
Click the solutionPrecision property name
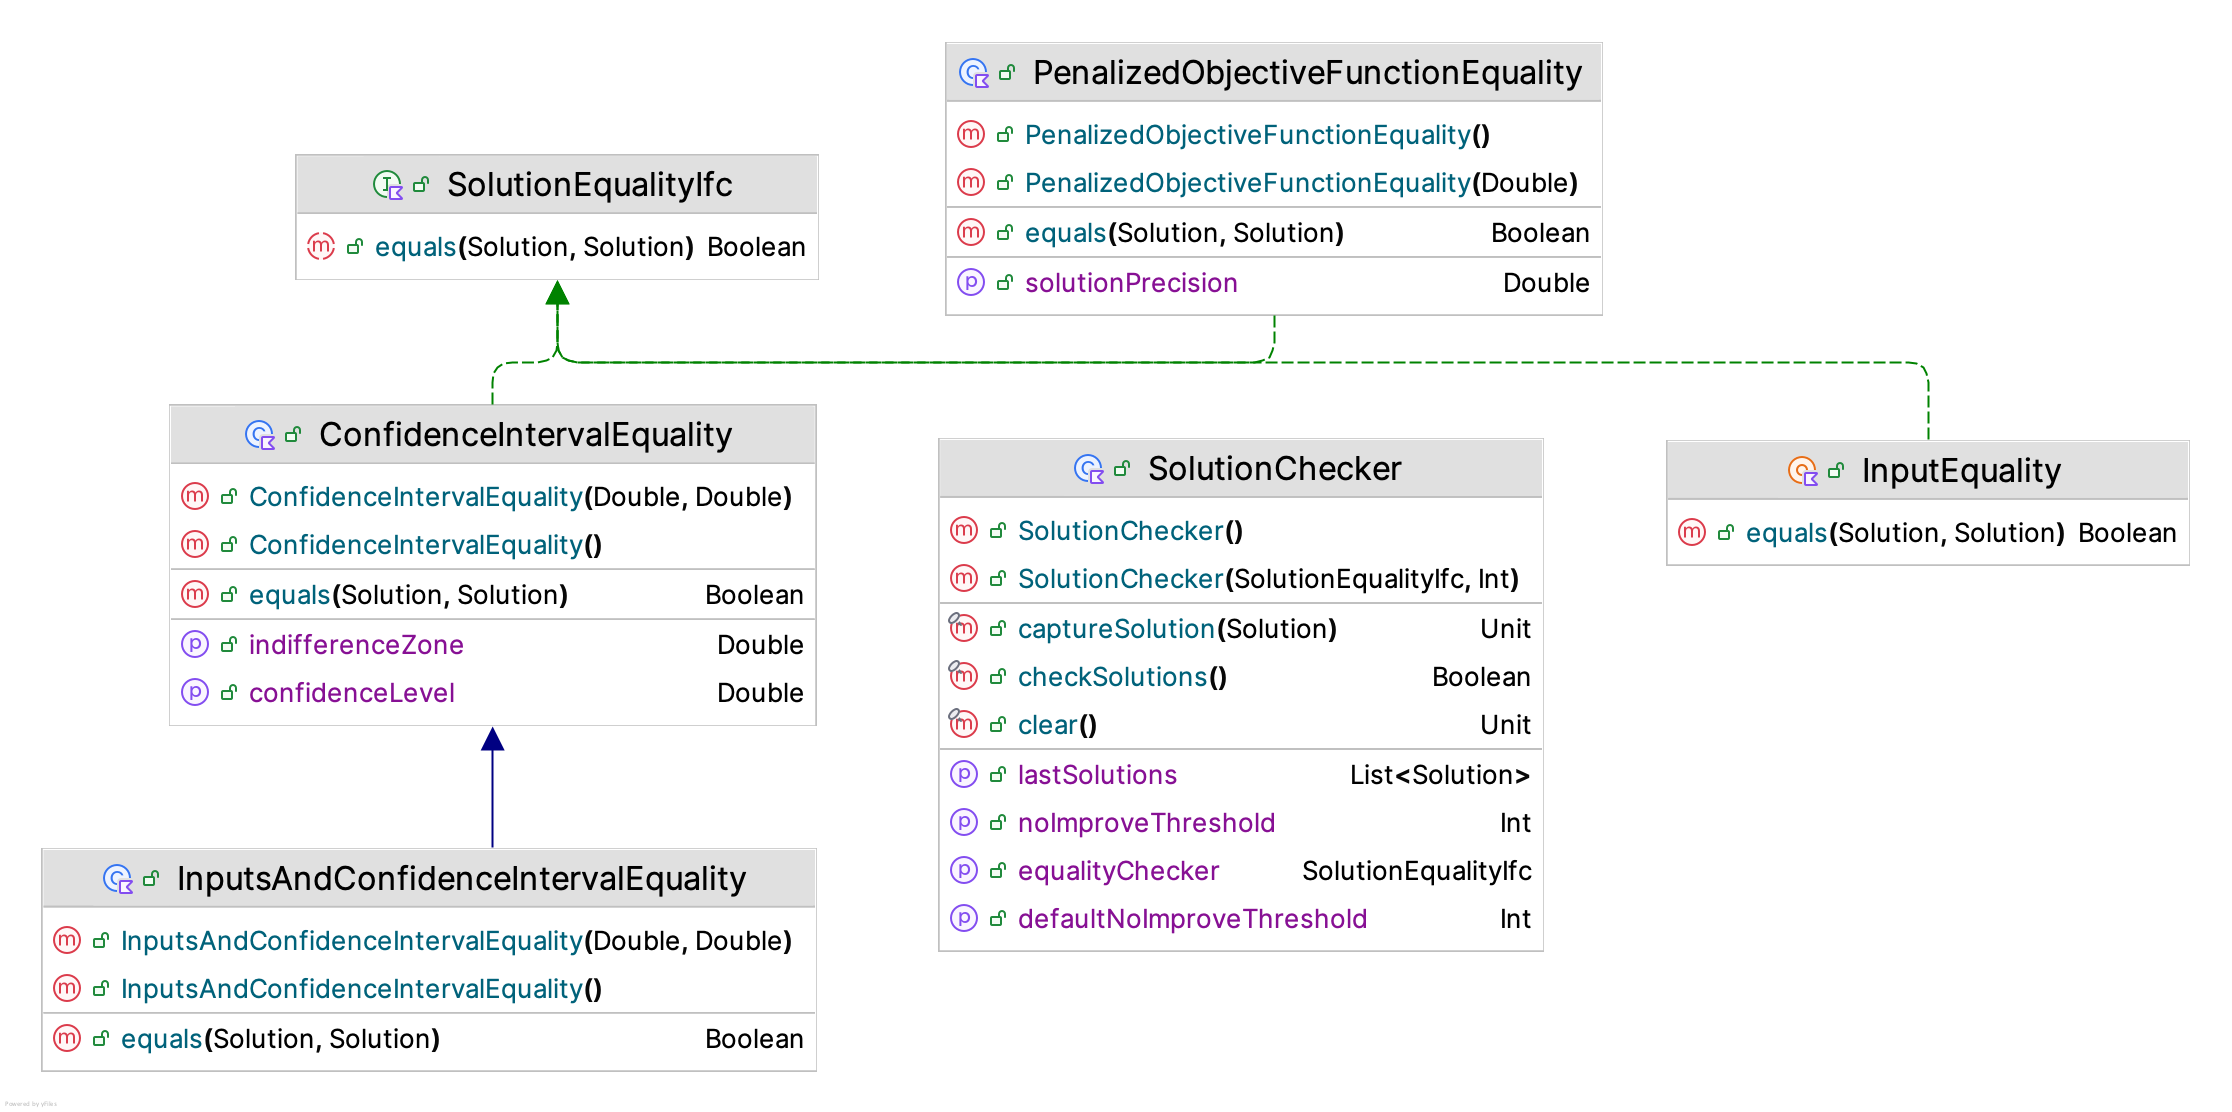(x=1131, y=283)
